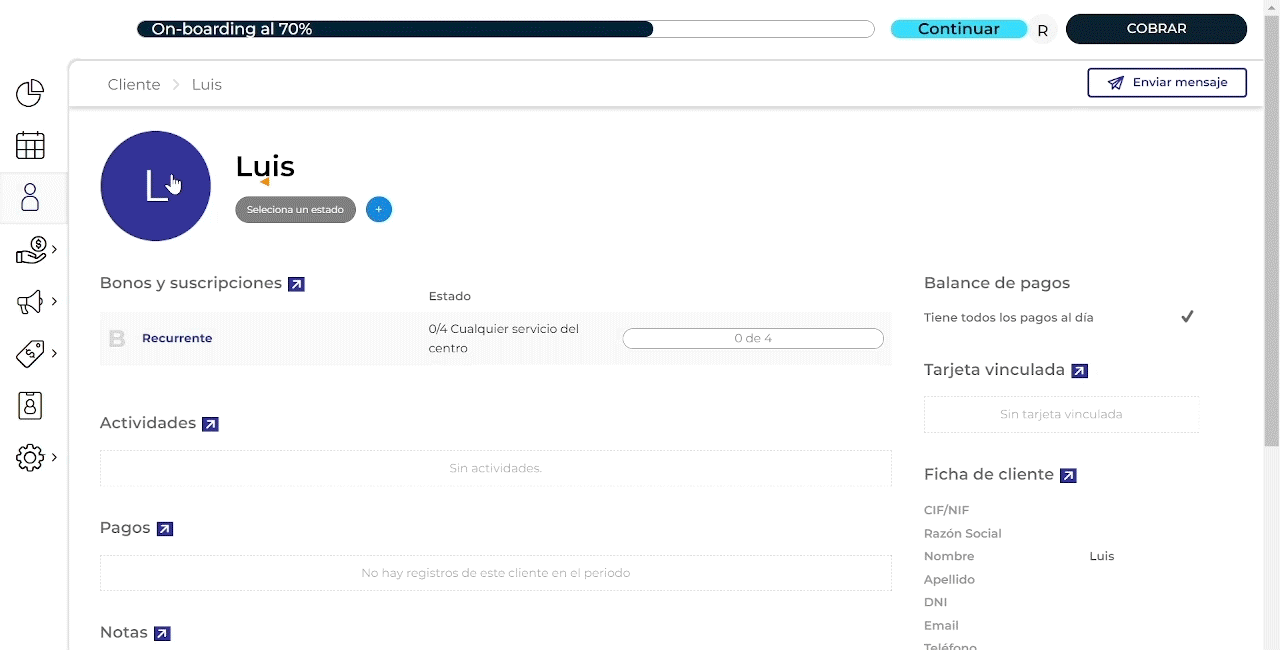Expand the payments sidebar submenu chevron
This screenshot has width=1280, height=650.
pyautogui.click(x=54, y=249)
